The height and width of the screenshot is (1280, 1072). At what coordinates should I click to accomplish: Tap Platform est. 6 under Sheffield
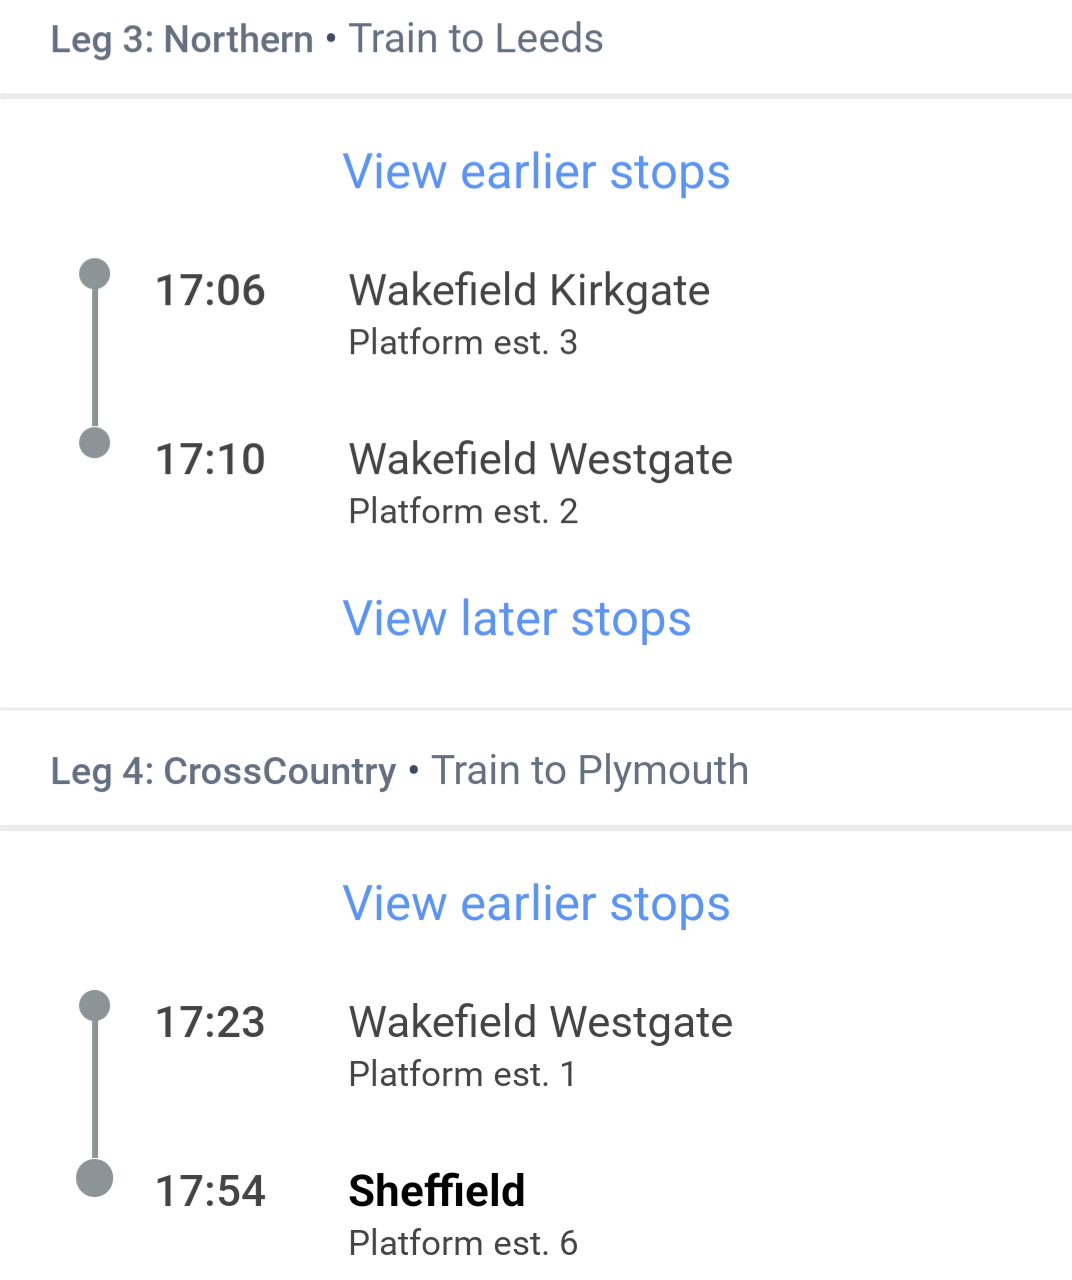pos(463,1243)
